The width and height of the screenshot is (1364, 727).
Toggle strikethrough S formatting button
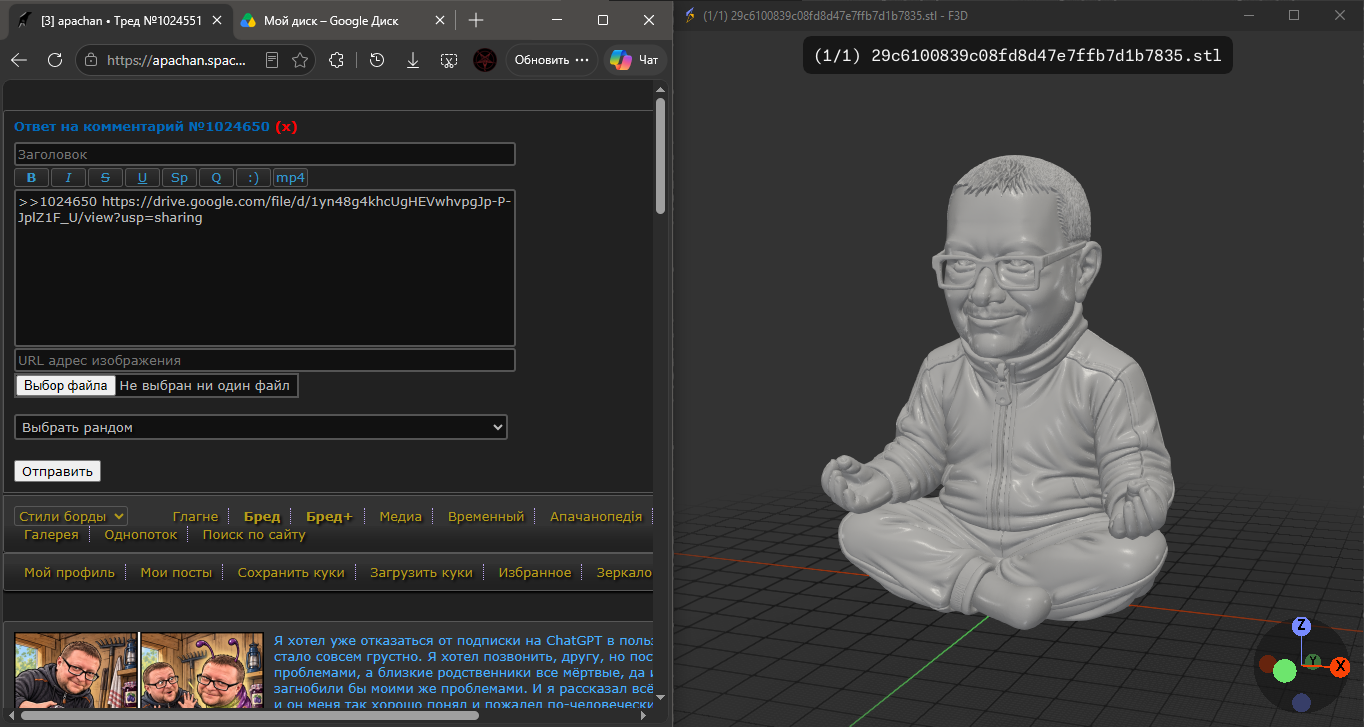[105, 178]
